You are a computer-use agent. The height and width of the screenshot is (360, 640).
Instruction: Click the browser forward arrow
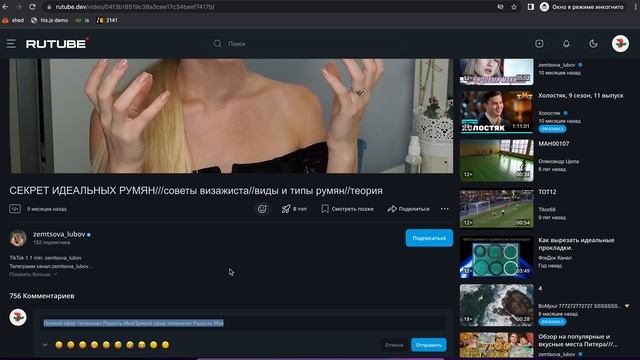point(19,7)
